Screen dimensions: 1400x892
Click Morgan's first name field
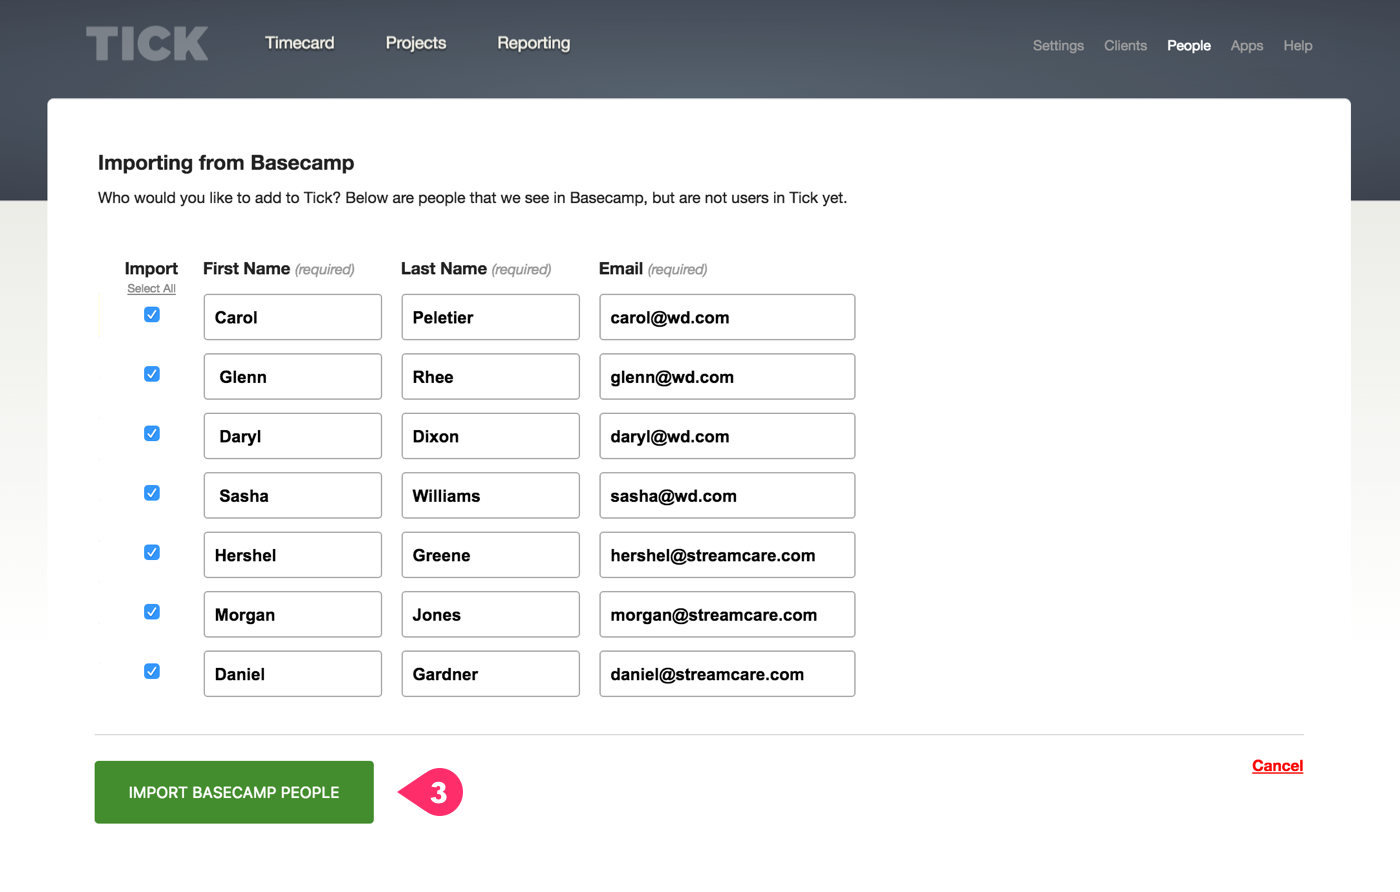click(x=292, y=614)
